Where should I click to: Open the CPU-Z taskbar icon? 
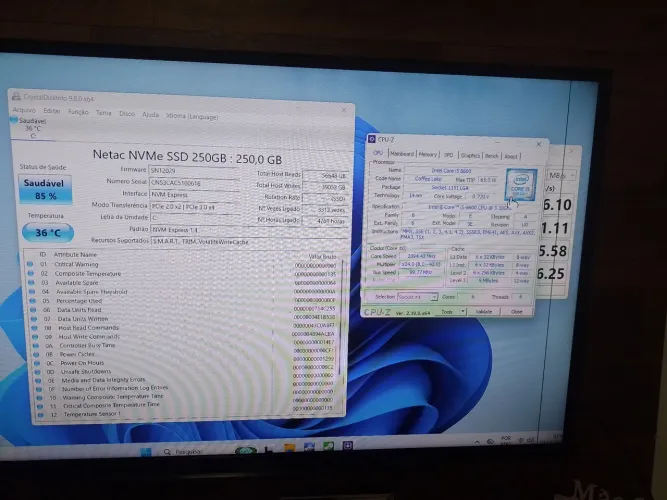348,446
